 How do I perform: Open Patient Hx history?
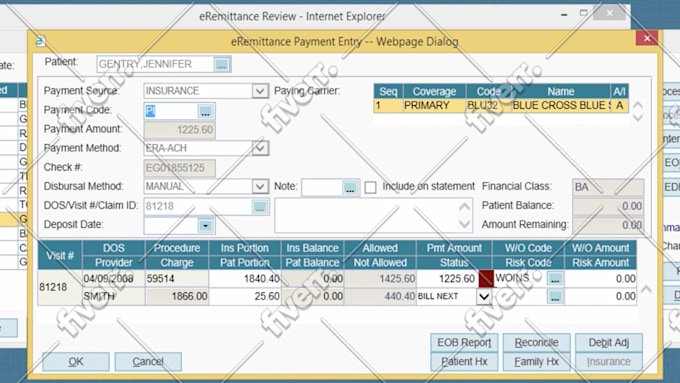464,361
